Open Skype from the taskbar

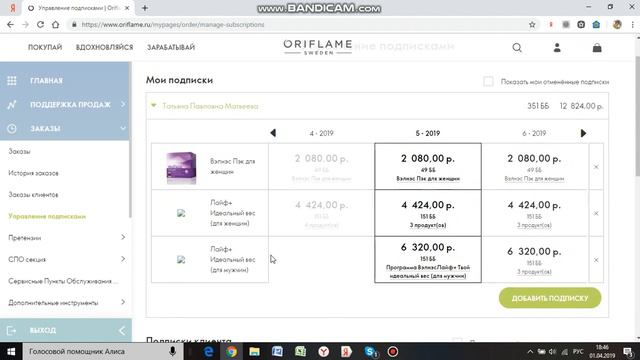pyautogui.click(x=370, y=351)
